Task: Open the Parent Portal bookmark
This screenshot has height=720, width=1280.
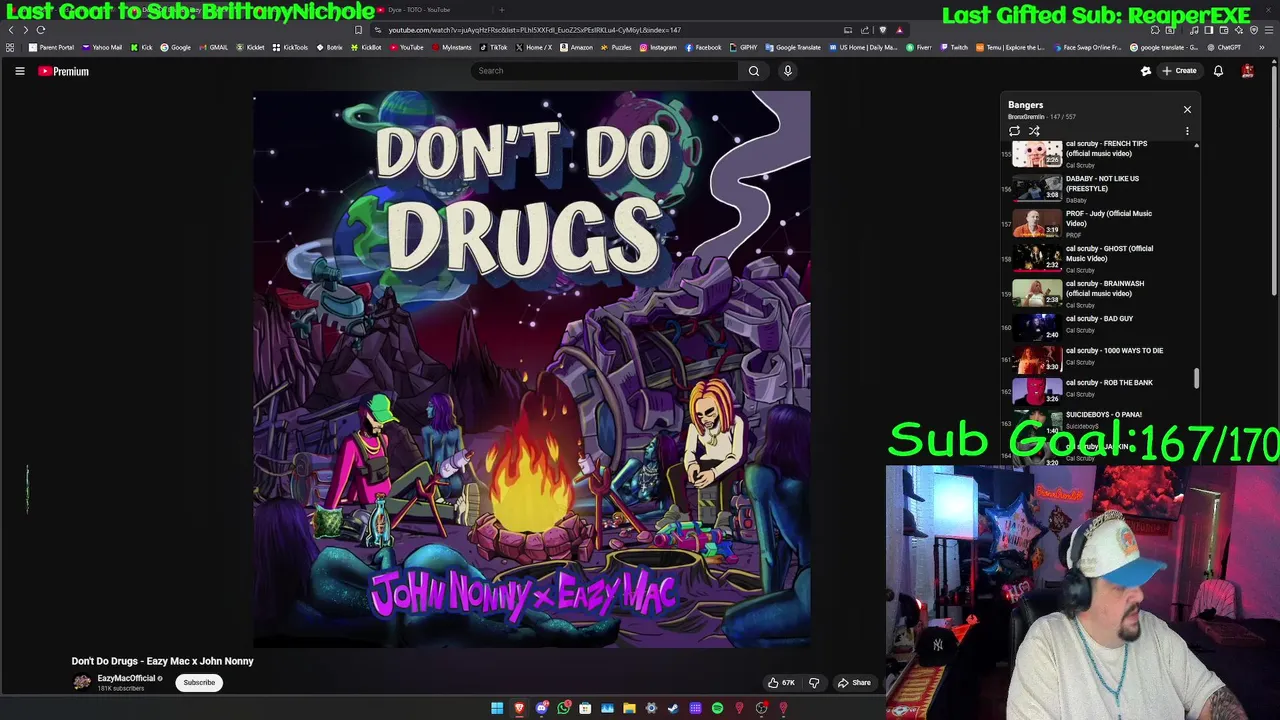Action: point(52,47)
